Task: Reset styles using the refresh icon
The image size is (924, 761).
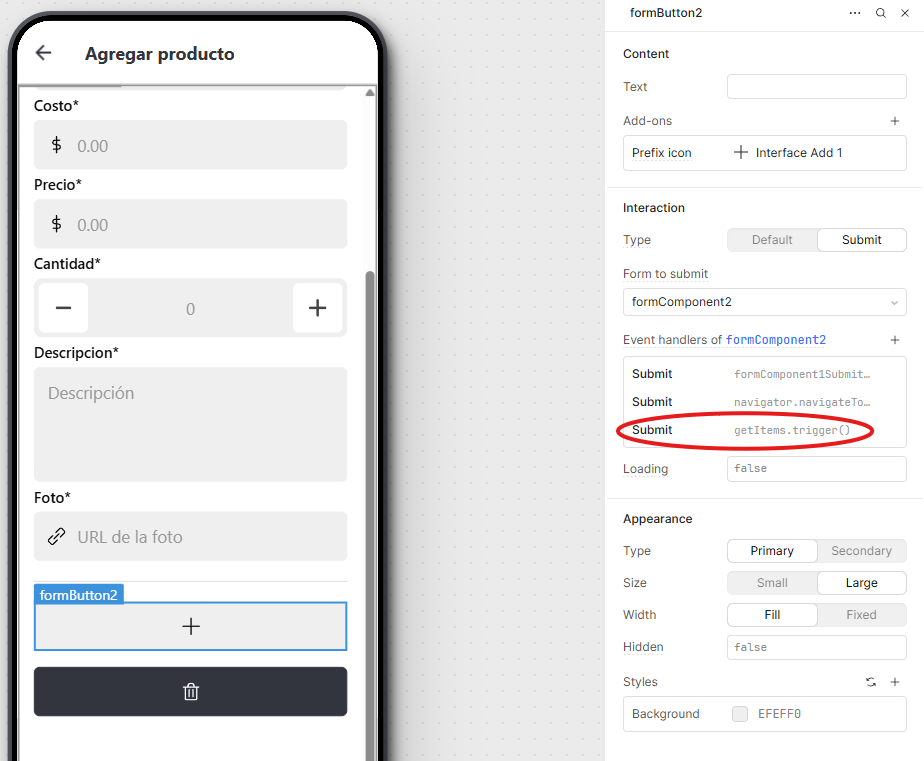Action: coord(870,682)
